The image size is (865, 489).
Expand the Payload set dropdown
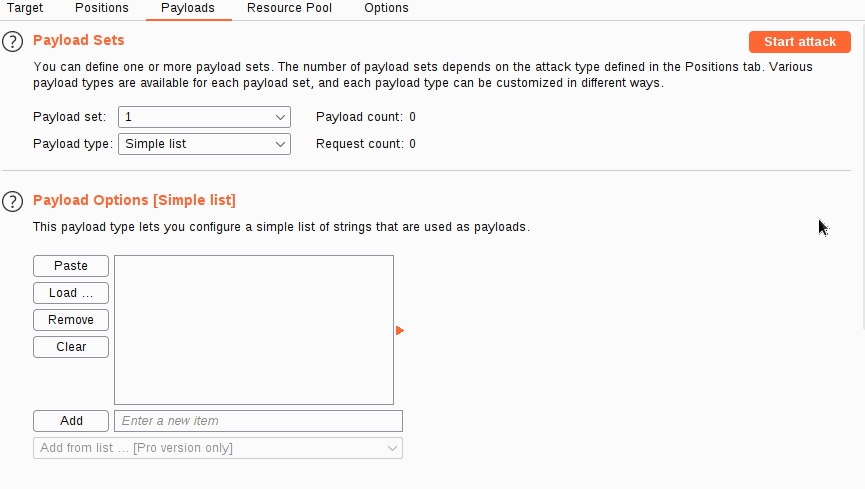(x=204, y=117)
